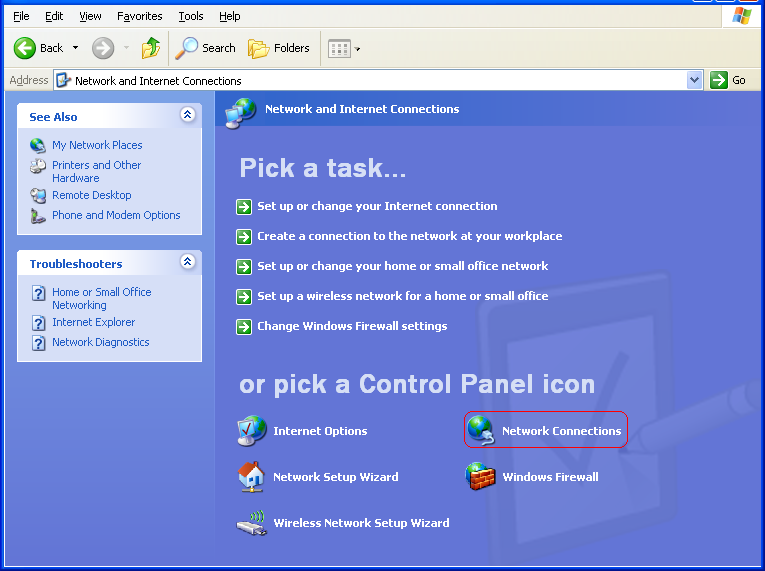Screen dimensions: 765x571
Task: Open Home or Small Office Networking troubleshooter
Action: (101, 298)
